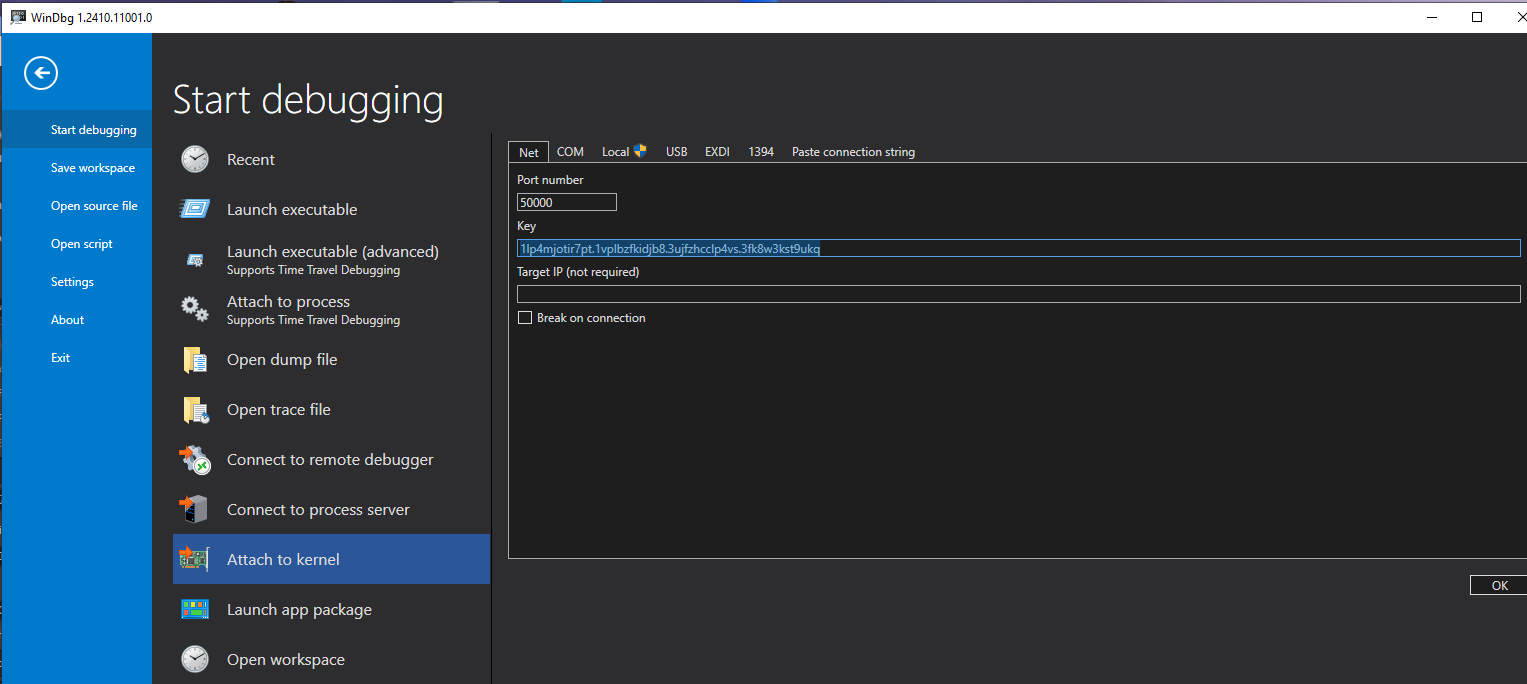Choose Attach to process option
Screen dimensions: 1527x684
tap(331, 309)
